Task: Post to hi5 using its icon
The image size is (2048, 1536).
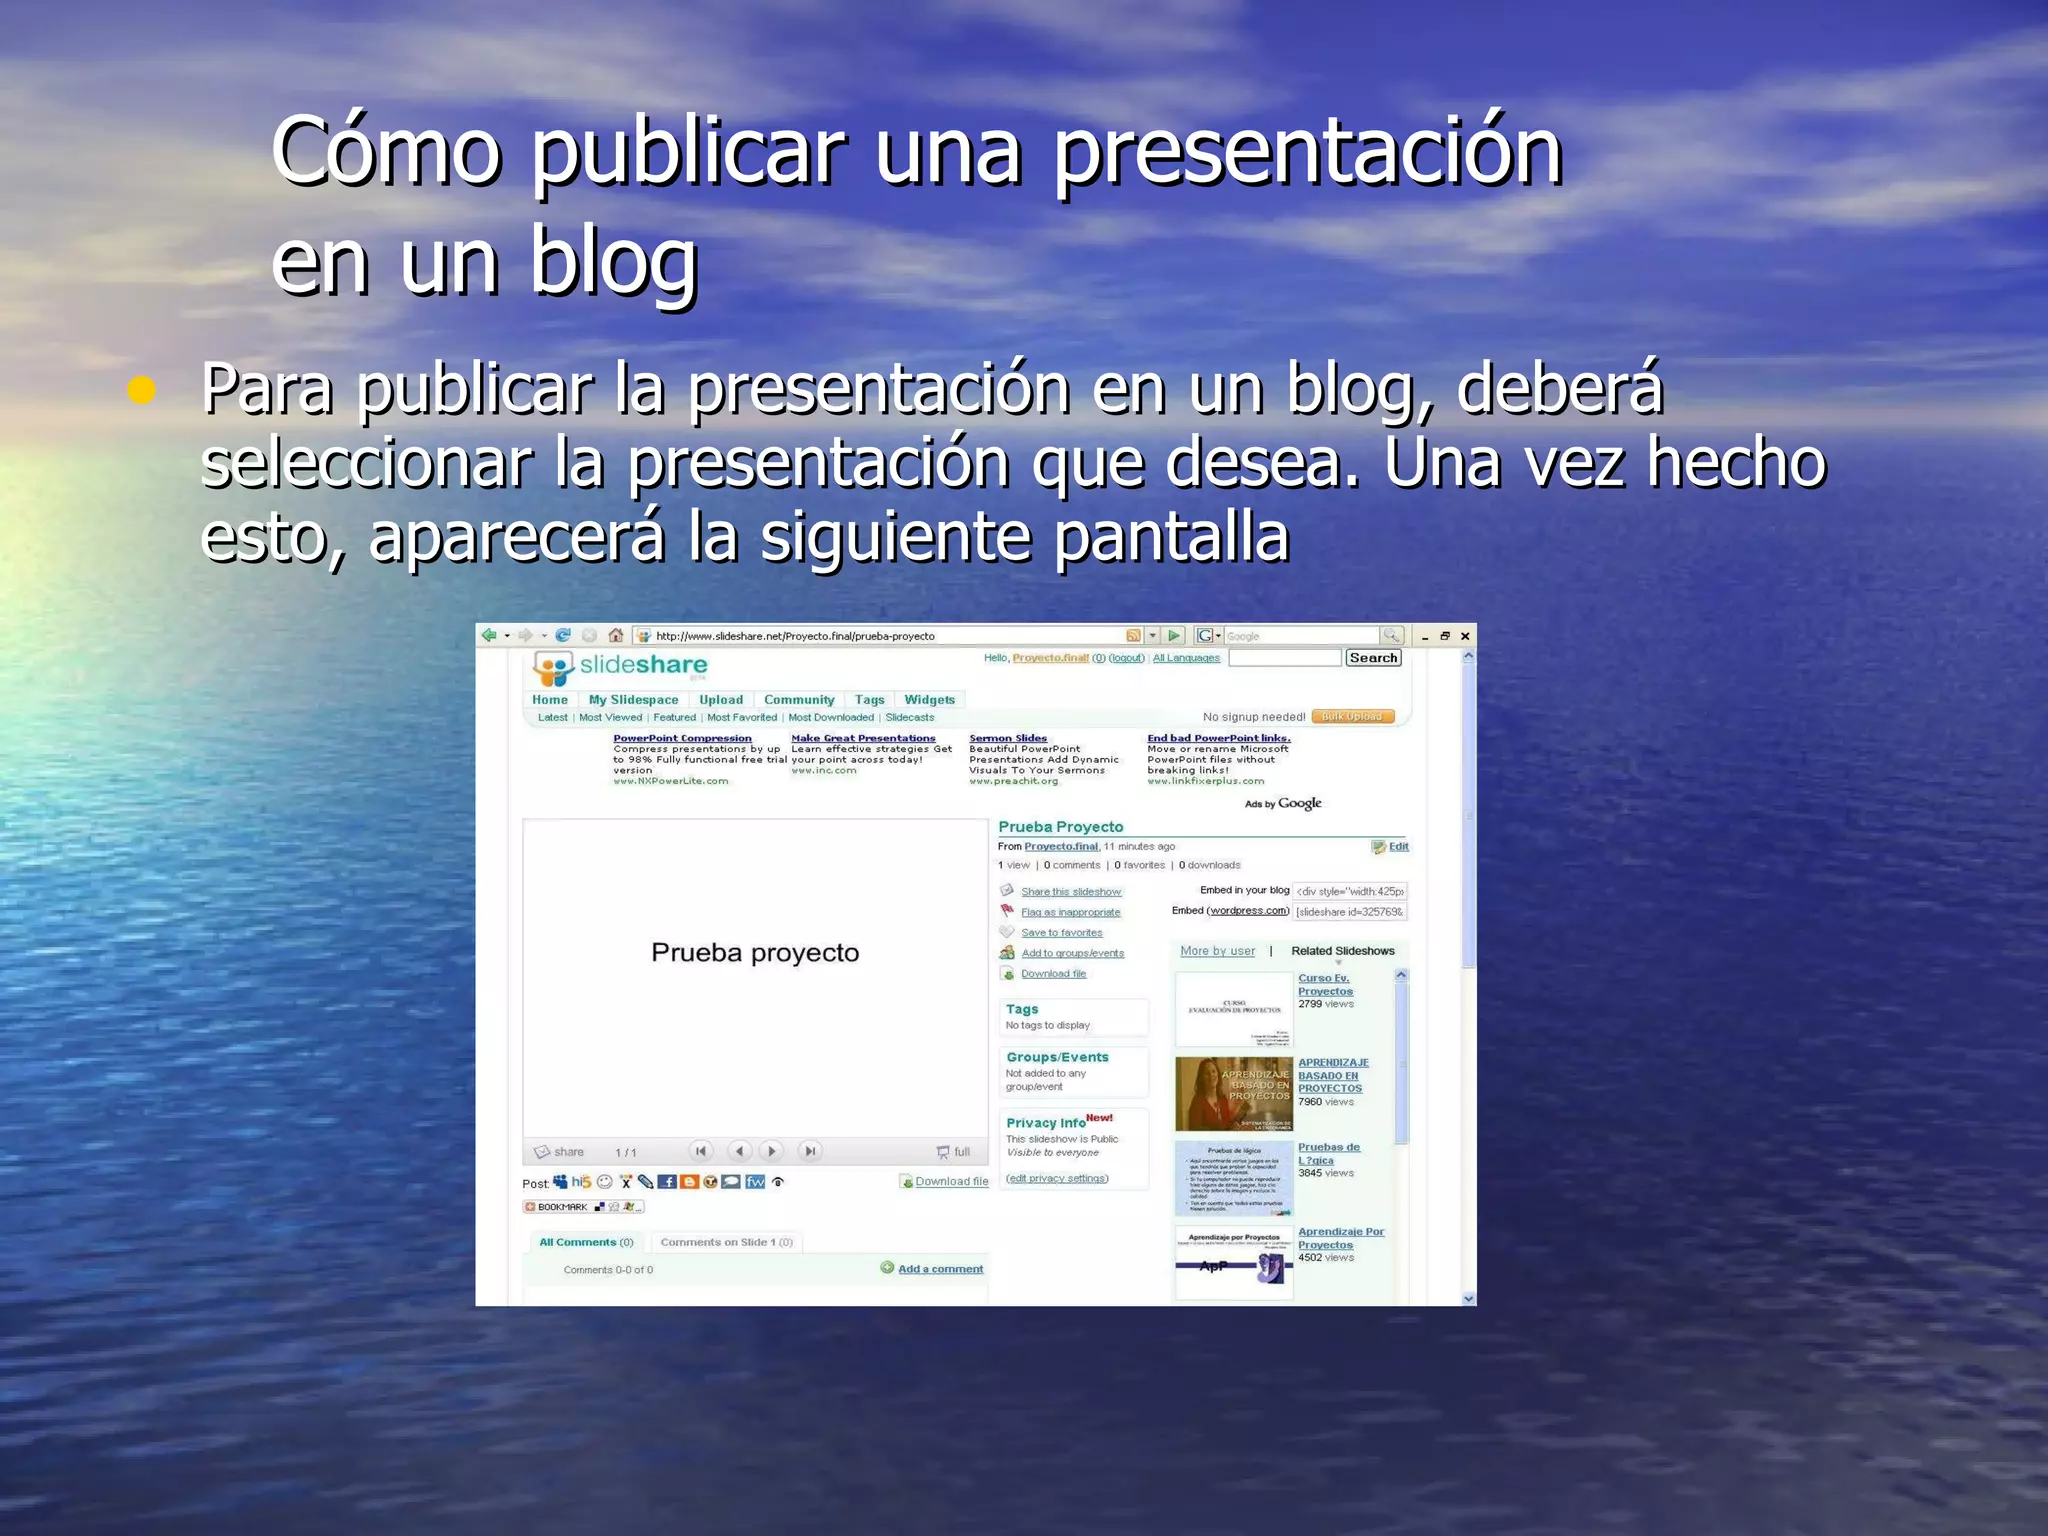Action: [x=581, y=1182]
